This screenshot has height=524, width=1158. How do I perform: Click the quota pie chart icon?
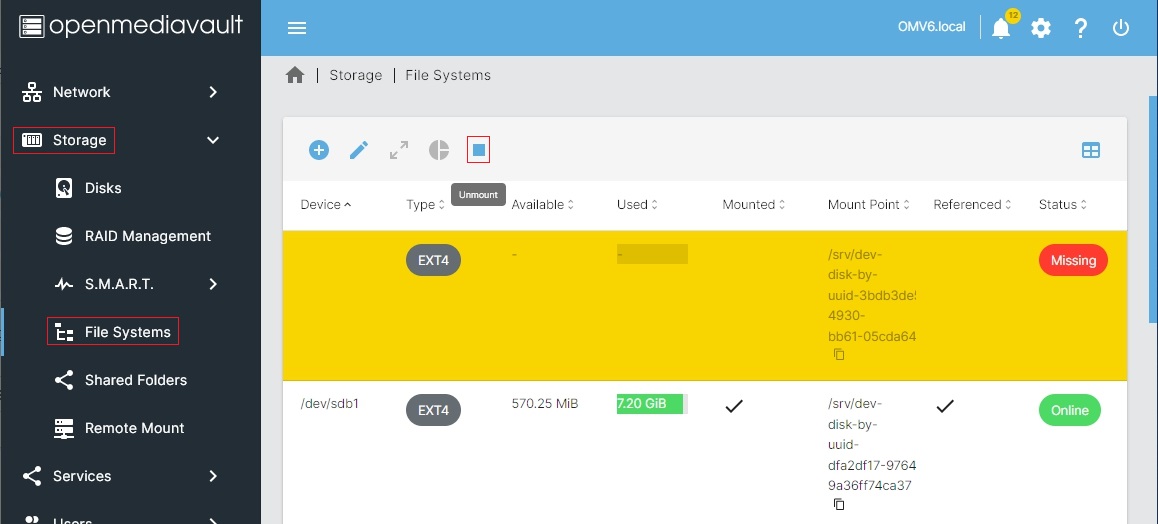click(439, 150)
